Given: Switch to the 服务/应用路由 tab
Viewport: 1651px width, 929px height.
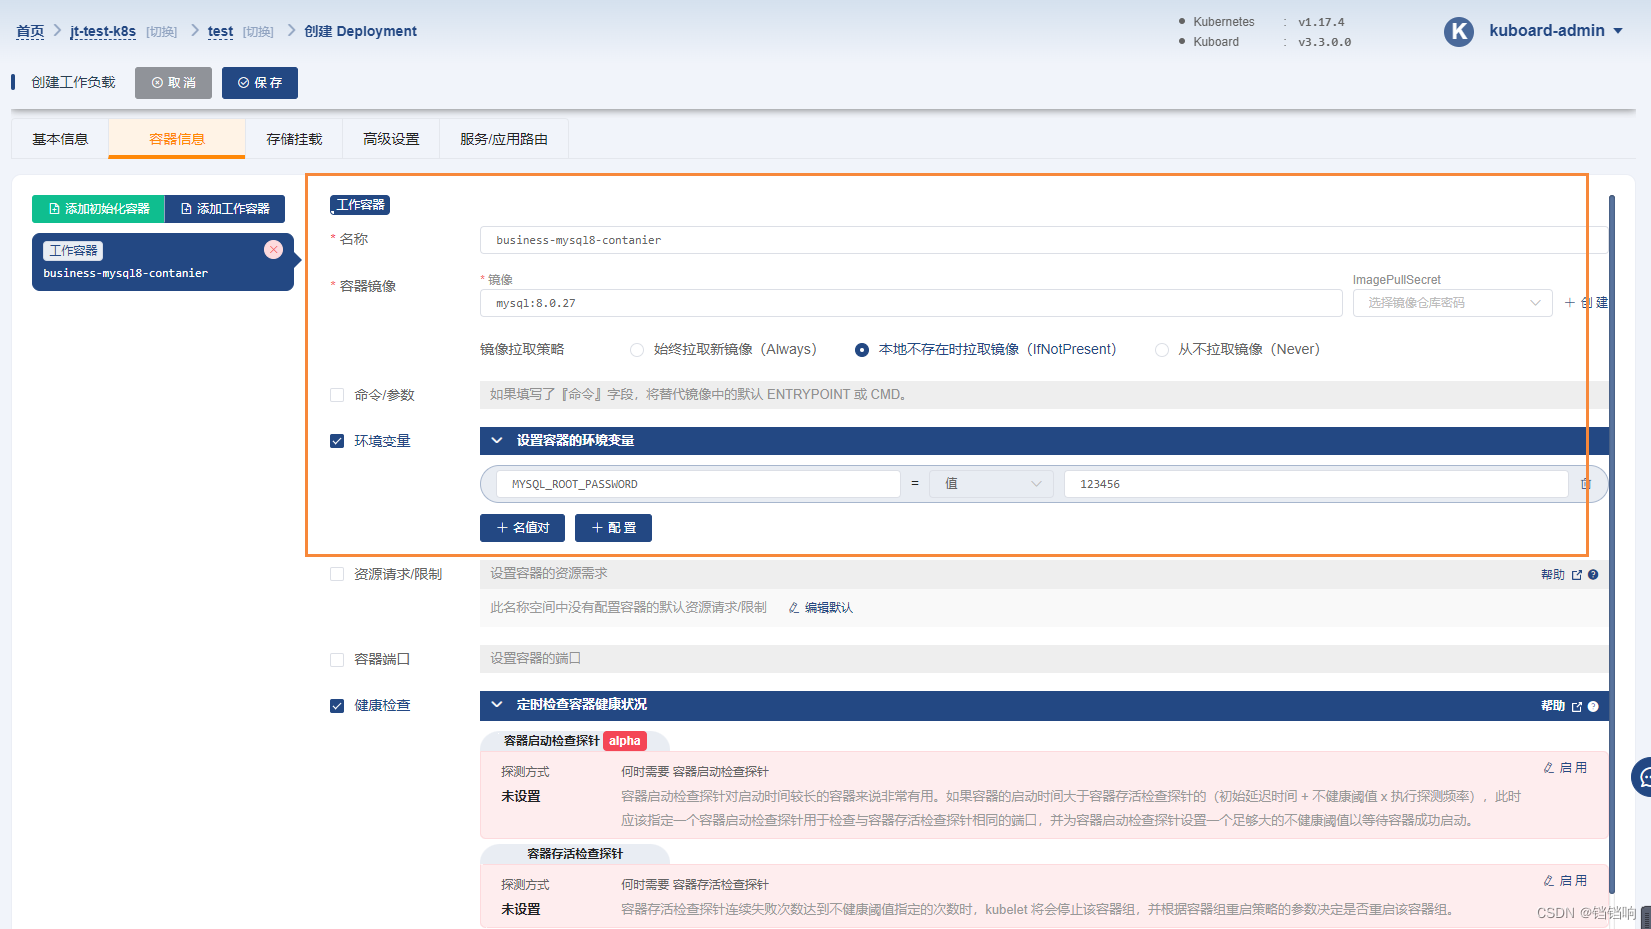Looking at the screenshot, I should coord(504,139).
